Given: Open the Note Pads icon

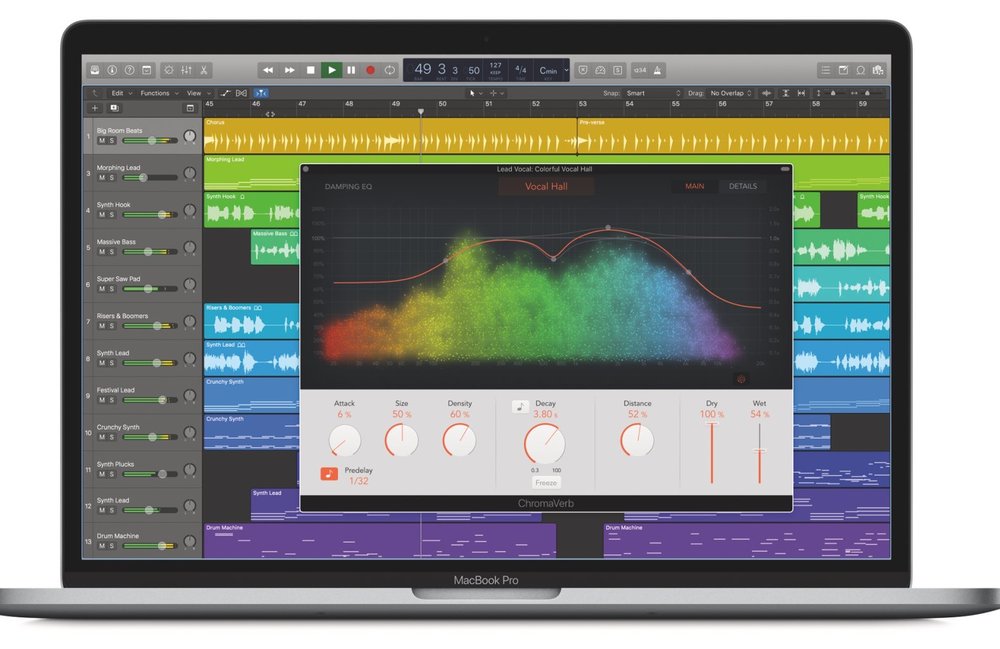Looking at the screenshot, I should (x=843, y=70).
